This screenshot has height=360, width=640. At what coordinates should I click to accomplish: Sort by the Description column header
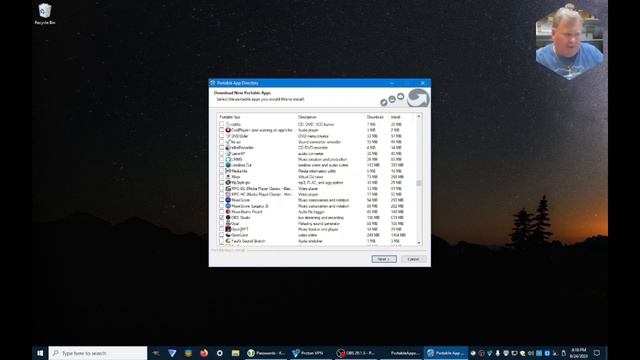coord(330,117)
